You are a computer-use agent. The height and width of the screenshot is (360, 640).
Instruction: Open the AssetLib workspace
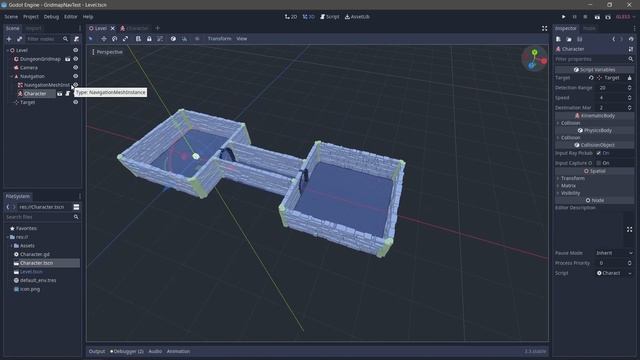(357, 17)
